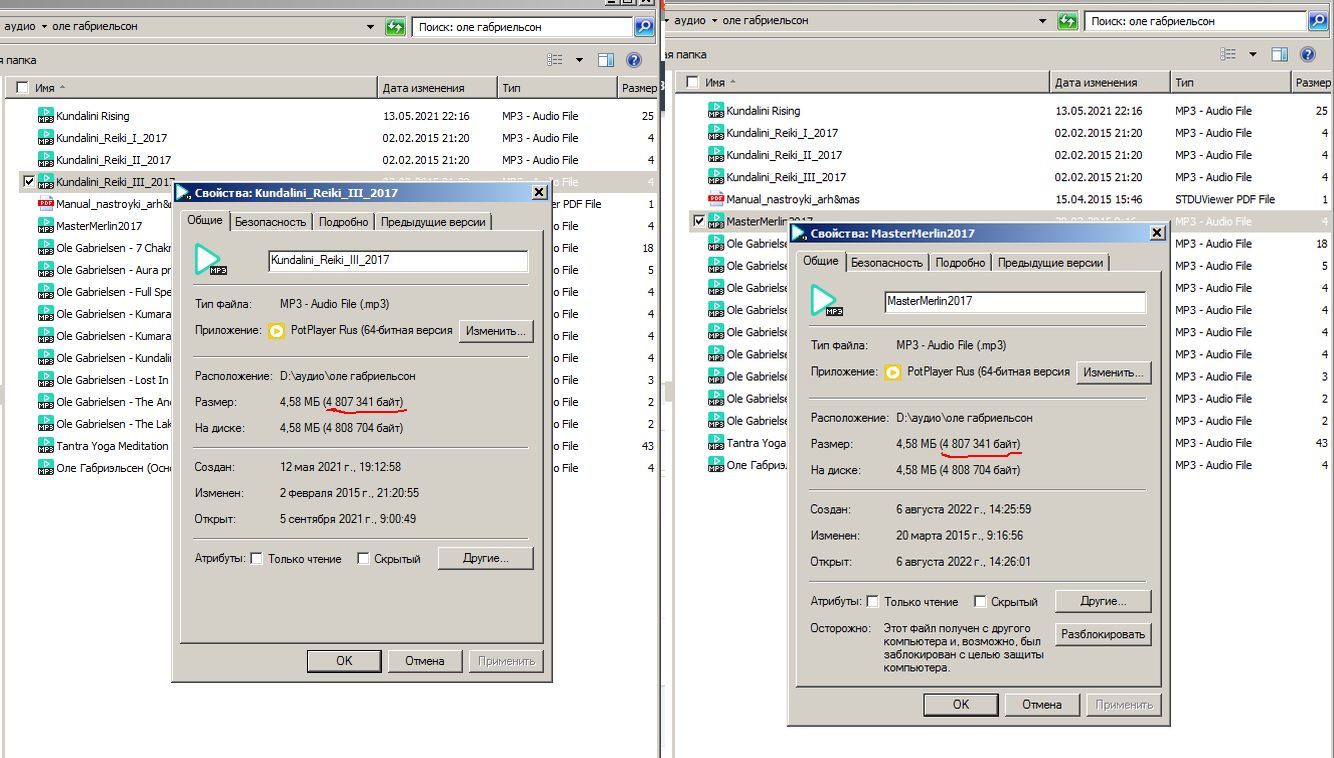Select Ole Gabrielsen - 7 Chakr file icon, left window
Screen dimensions: 1334x758
45,248
